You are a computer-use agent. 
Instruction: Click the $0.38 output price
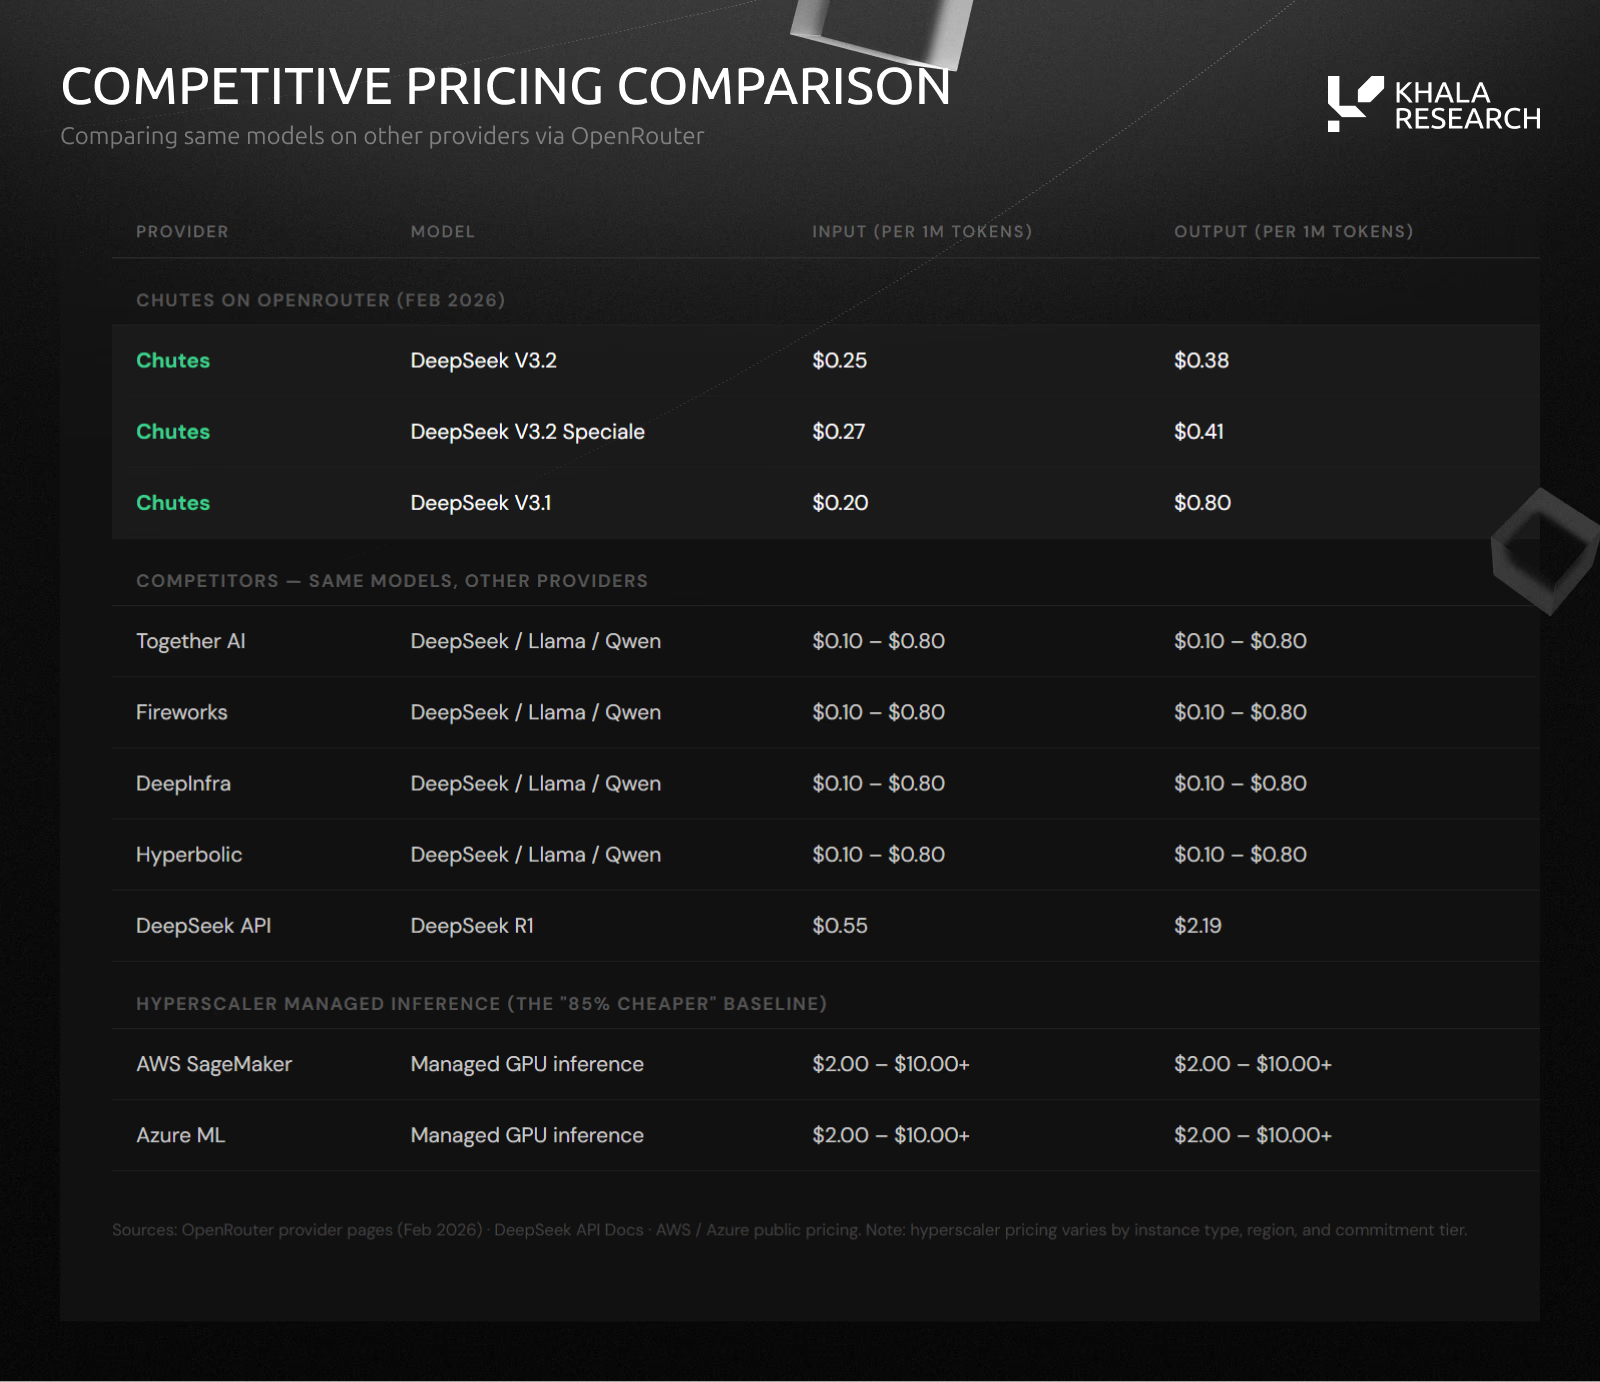[1201, 361]
